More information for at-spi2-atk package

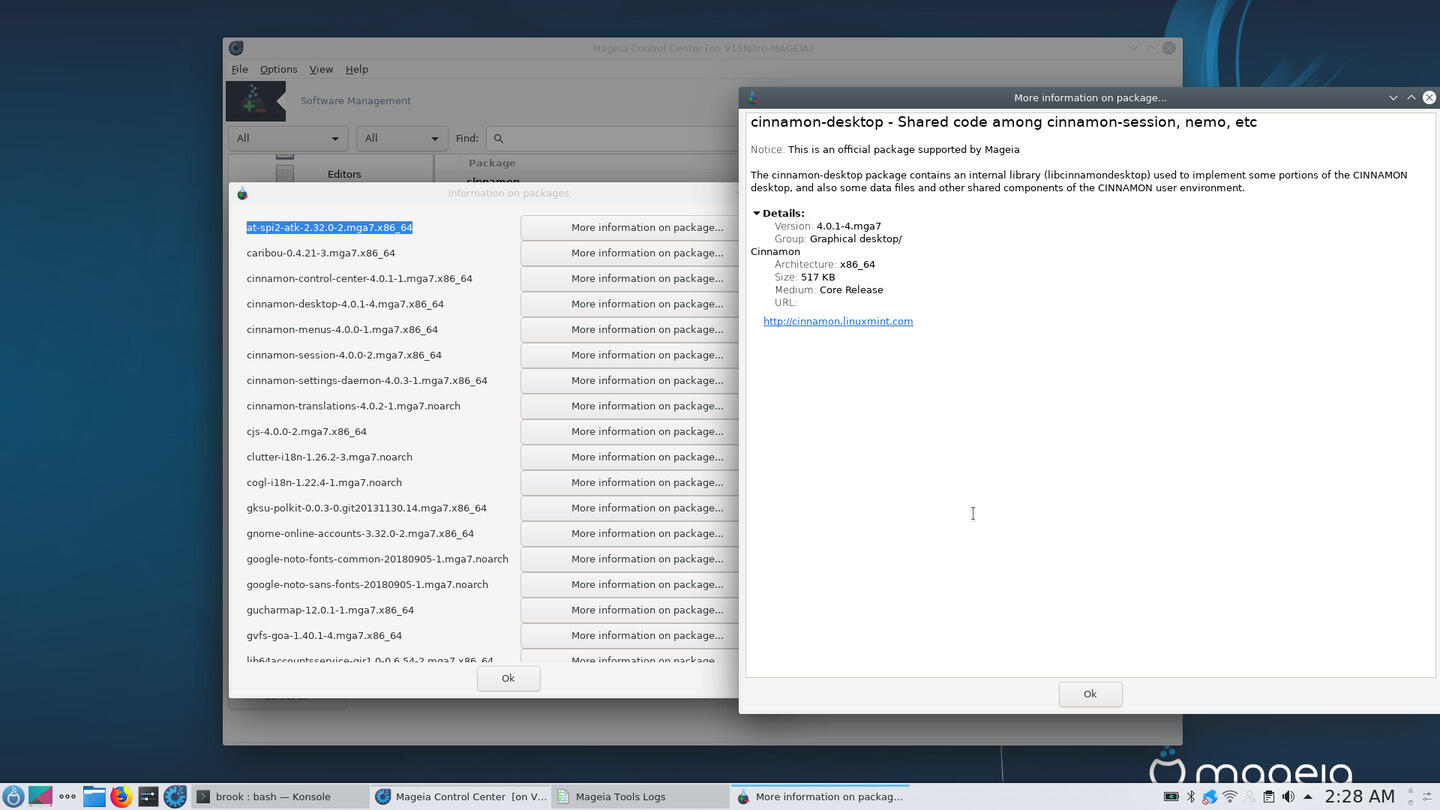point(629,228)
